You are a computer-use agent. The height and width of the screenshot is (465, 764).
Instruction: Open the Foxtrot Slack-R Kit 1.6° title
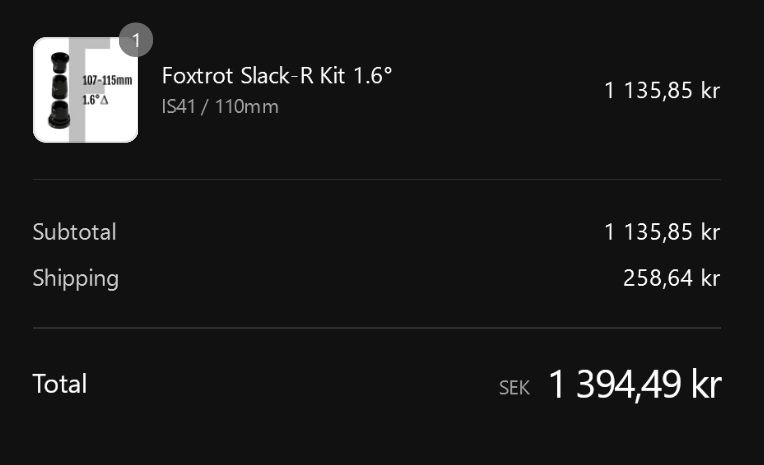coord(276,76)
